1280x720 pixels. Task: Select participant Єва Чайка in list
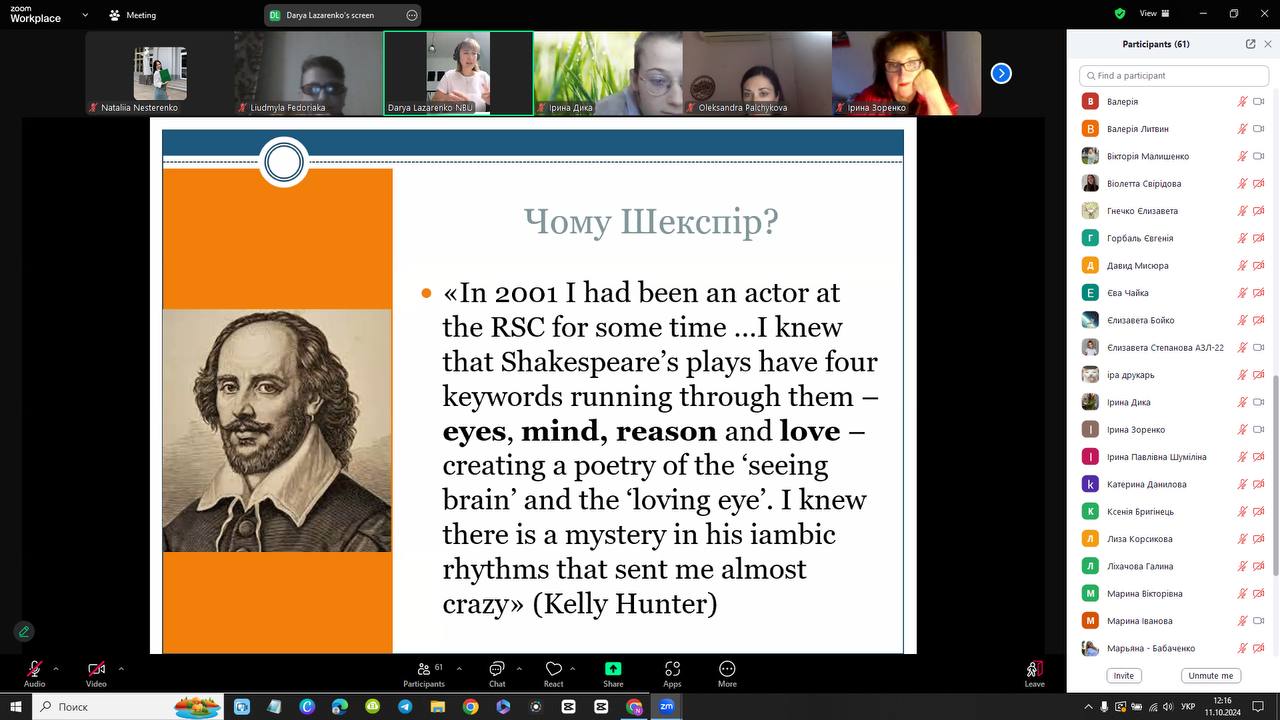point(1174,293)
